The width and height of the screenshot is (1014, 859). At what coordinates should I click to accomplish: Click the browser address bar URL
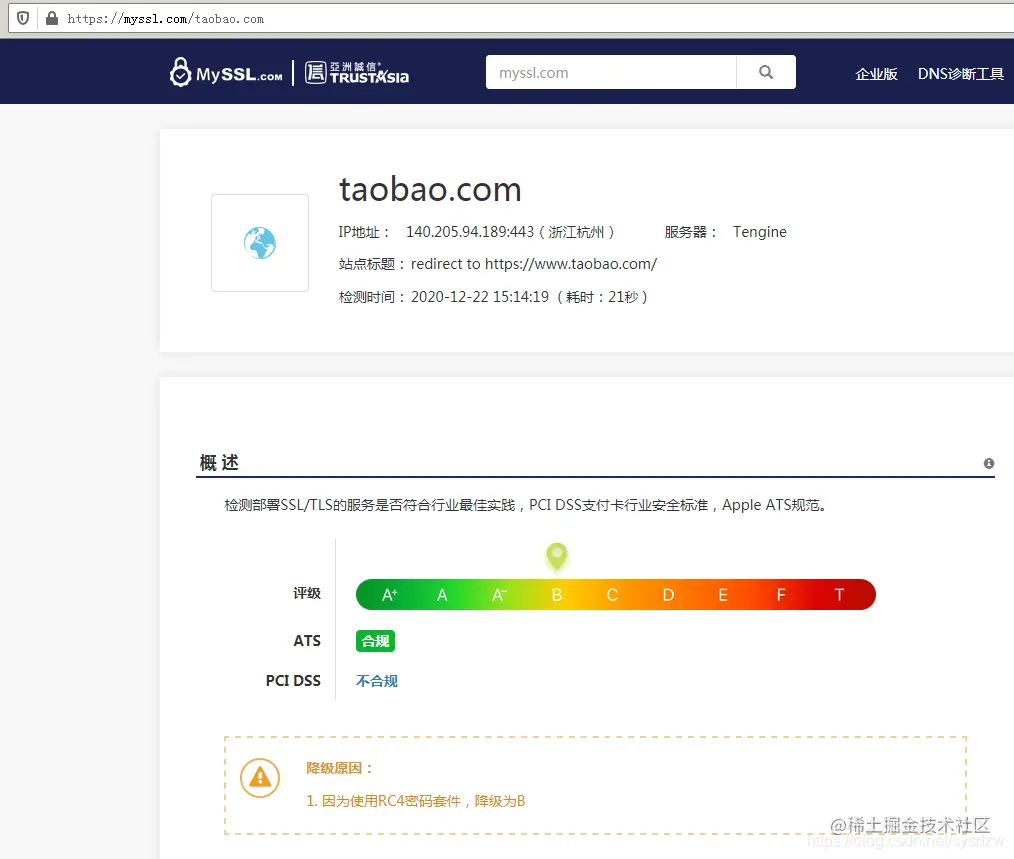[x=166, y=19]
